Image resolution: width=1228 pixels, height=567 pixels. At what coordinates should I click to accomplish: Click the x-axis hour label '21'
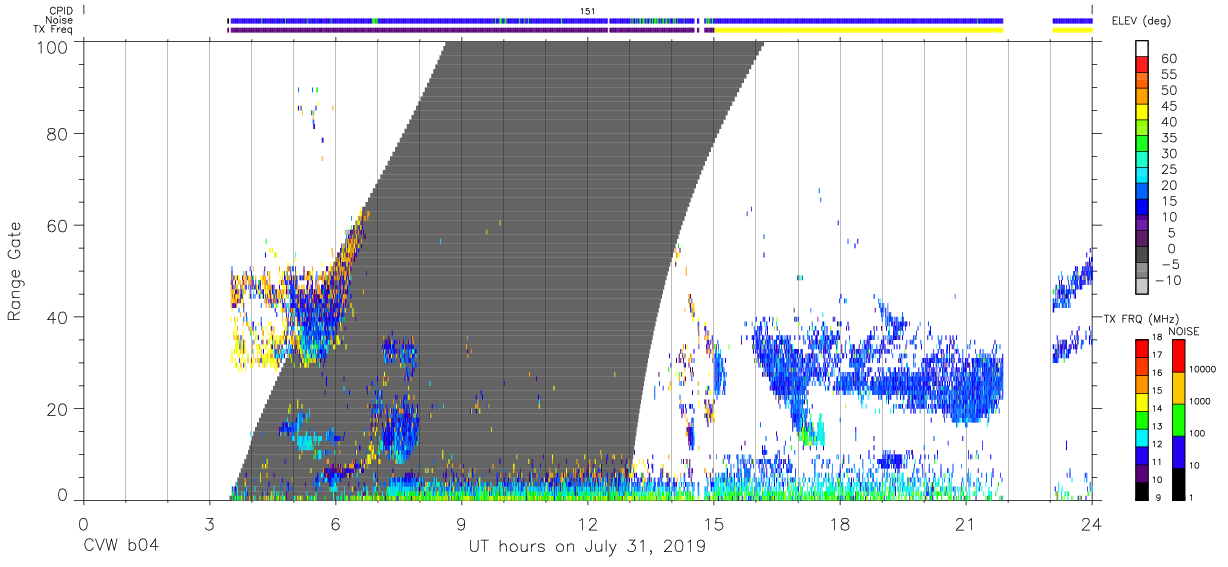pyautogui.click(x=965, y=524)
